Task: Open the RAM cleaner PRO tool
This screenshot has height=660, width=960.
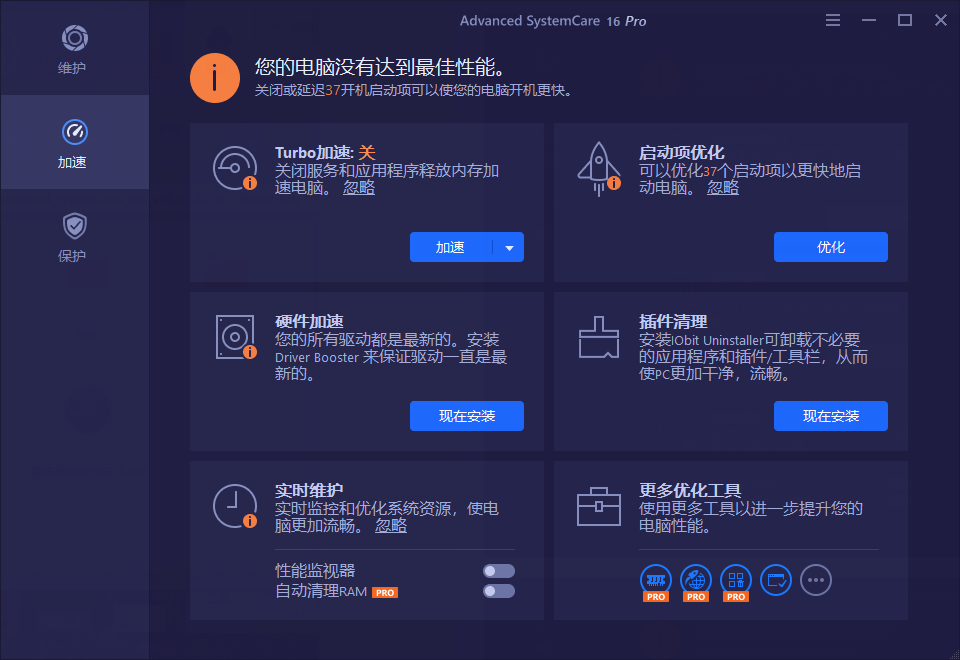Action: click(x=655, y=580)
